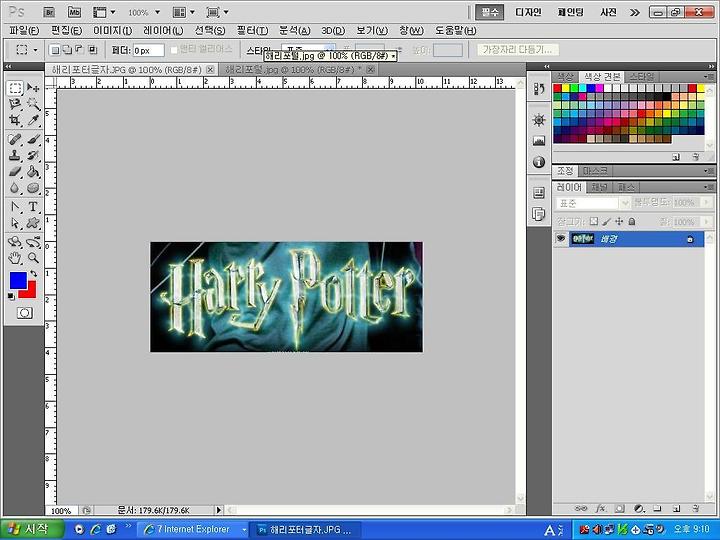Switch to the 필수 workspace

pyautogui.click(x=489, y=12)
